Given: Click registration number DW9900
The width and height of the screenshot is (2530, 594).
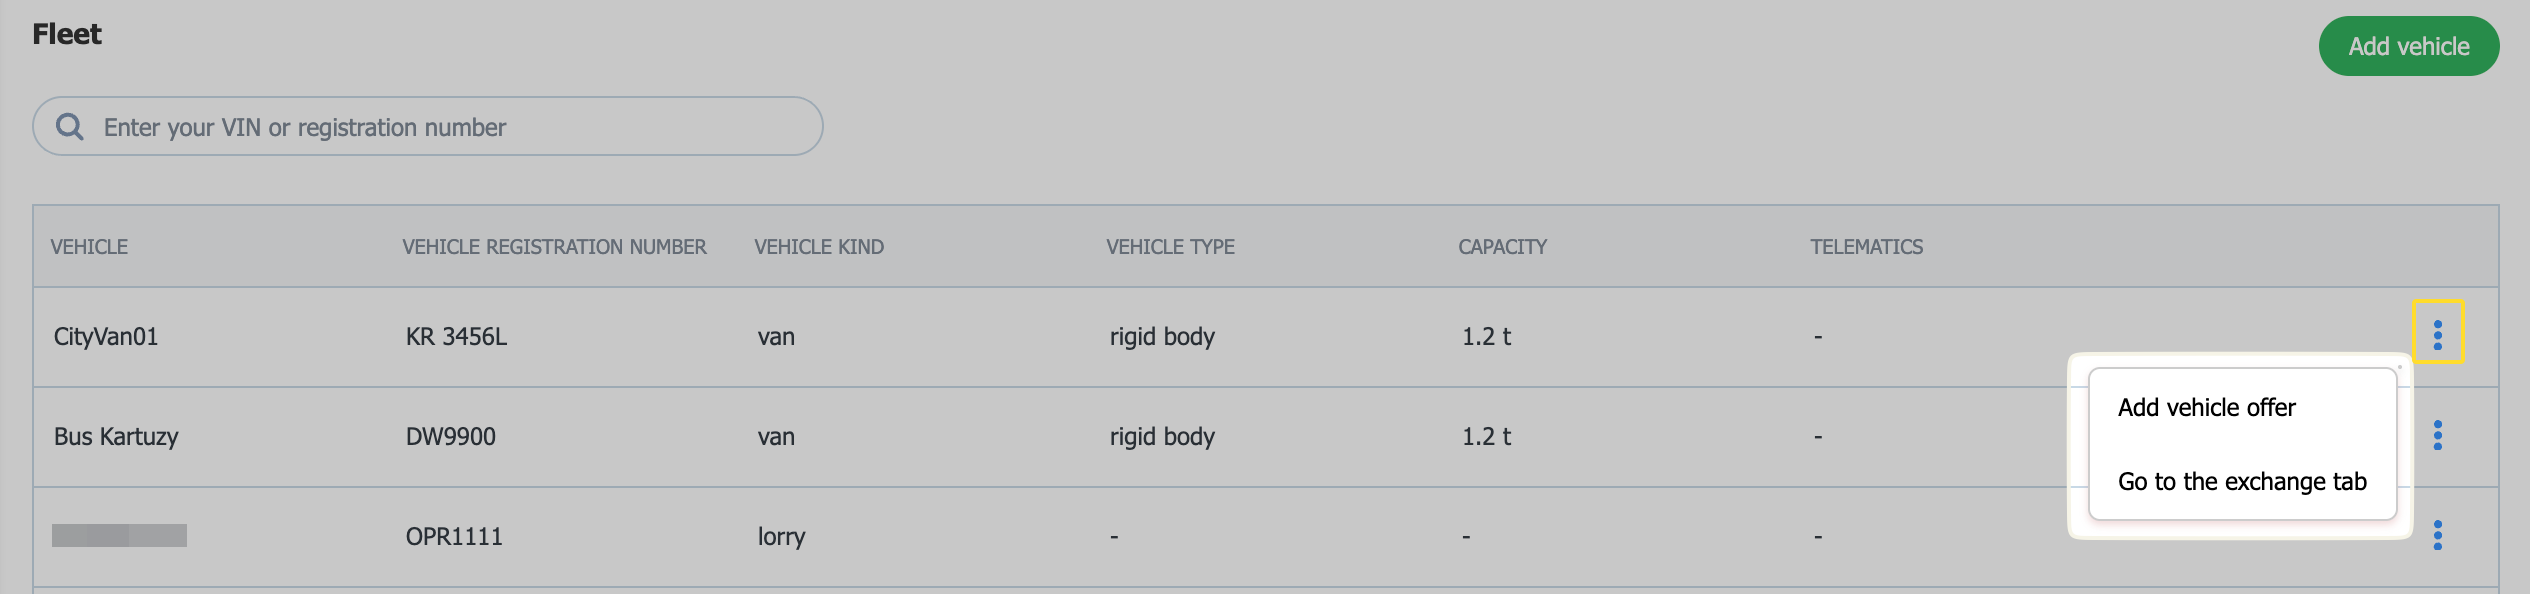Looking at the screenshot, I should [x=450, y=437].
